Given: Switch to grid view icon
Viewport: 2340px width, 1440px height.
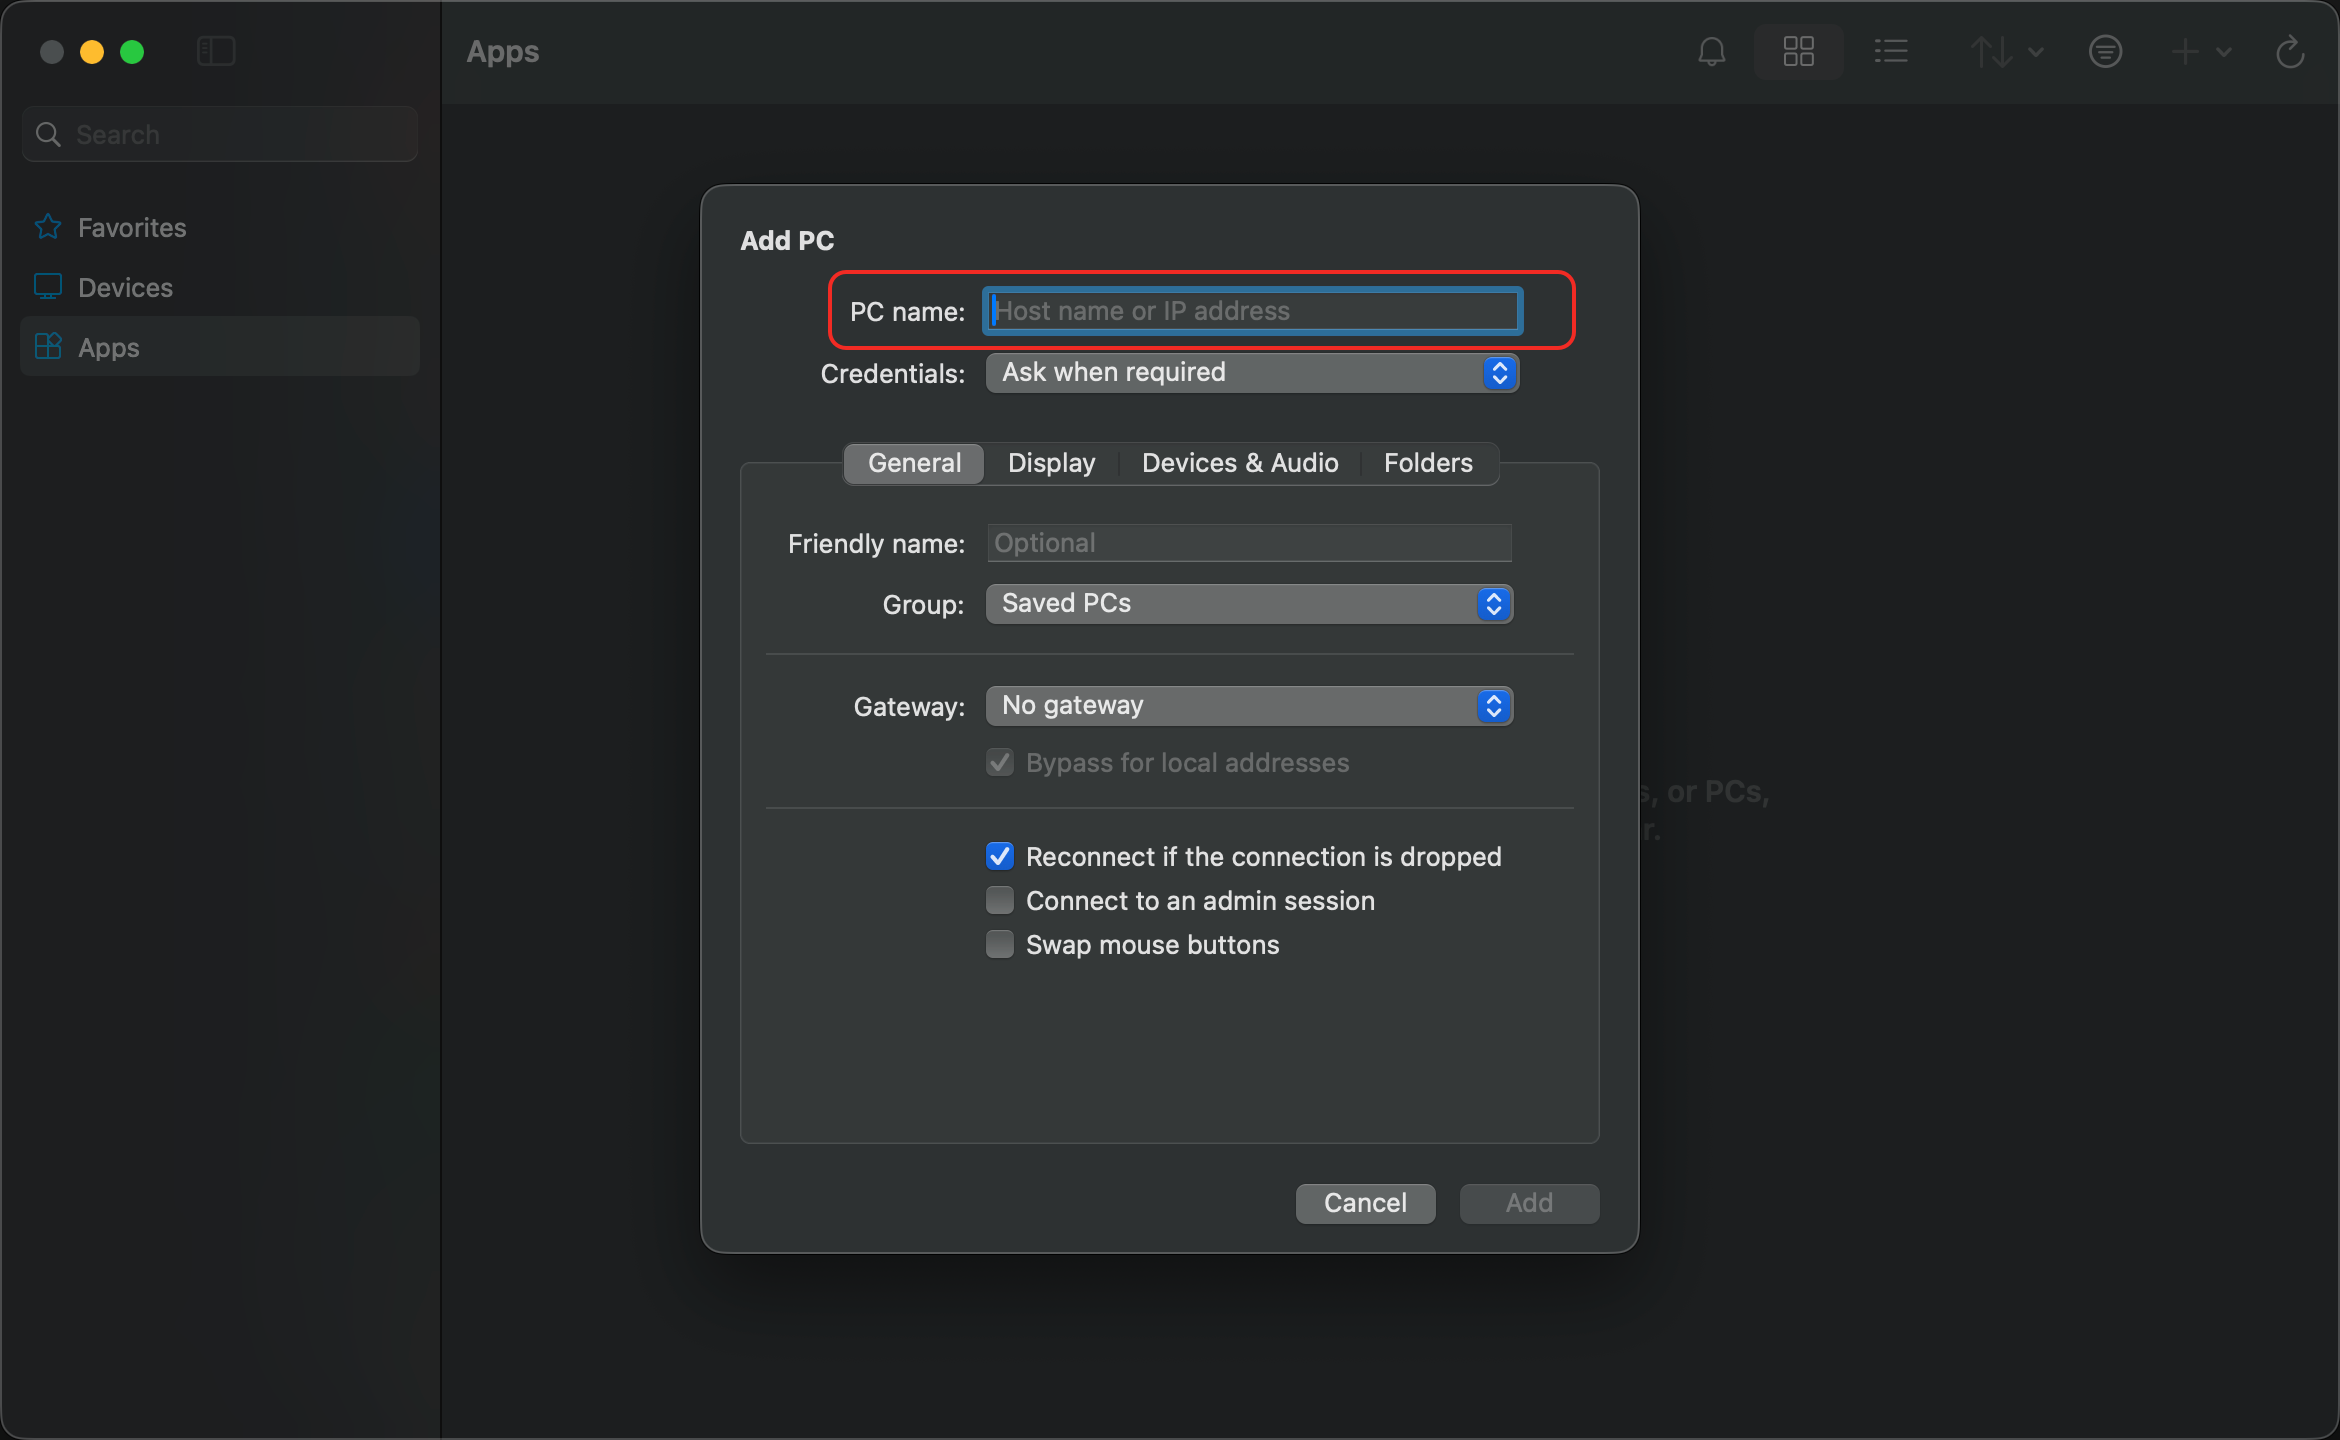Looking at the screenshot, I should point(1798,52).
